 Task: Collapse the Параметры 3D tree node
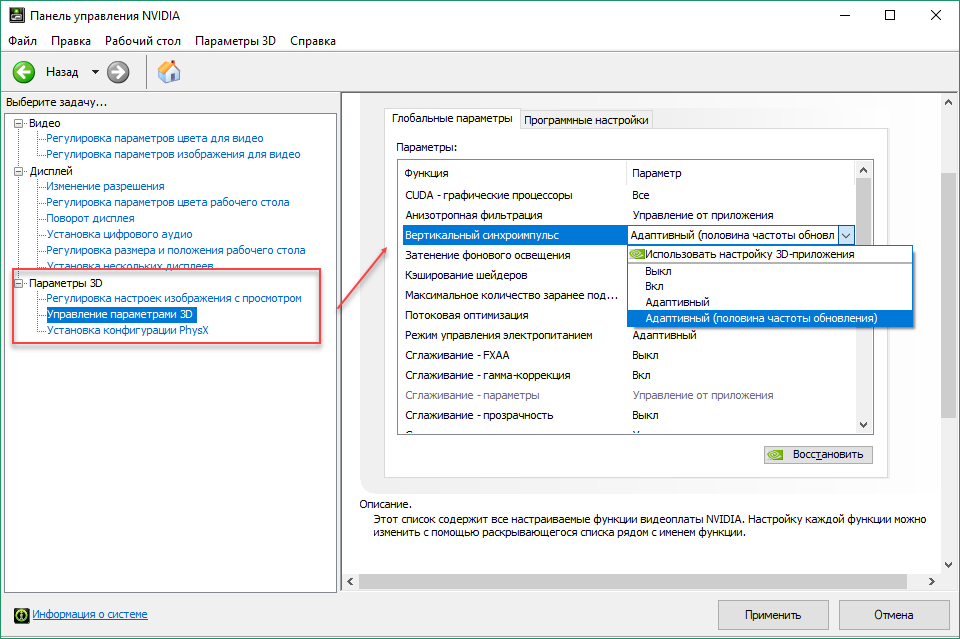[20, 283]
